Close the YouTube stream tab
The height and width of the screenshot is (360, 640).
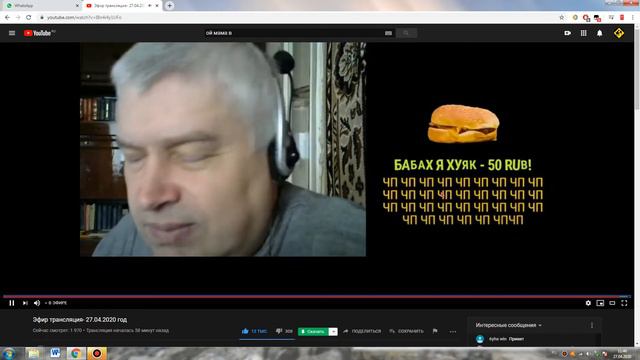coord(157,6)
